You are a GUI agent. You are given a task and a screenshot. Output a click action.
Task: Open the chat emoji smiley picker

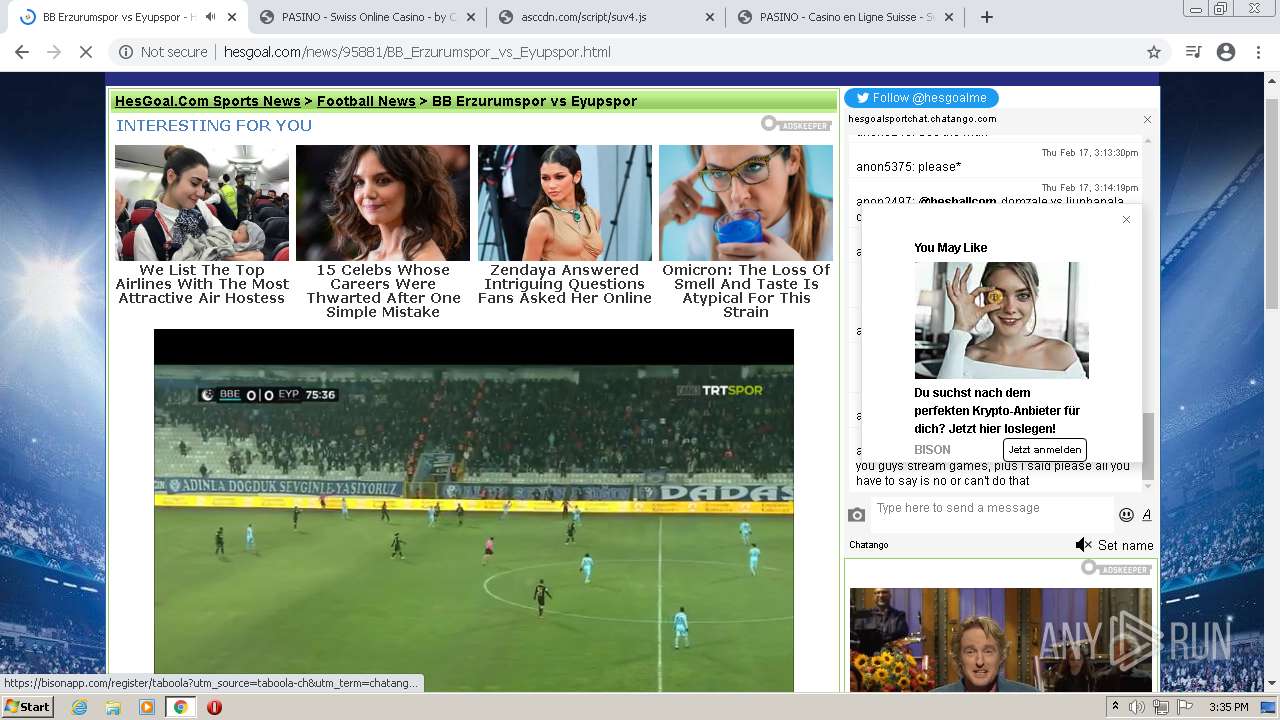coord(1126,515)
